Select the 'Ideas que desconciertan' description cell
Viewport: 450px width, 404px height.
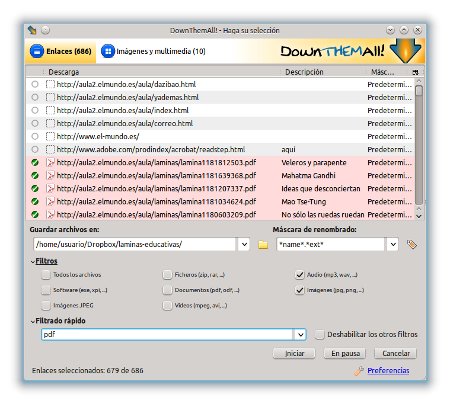click(321, 189)
